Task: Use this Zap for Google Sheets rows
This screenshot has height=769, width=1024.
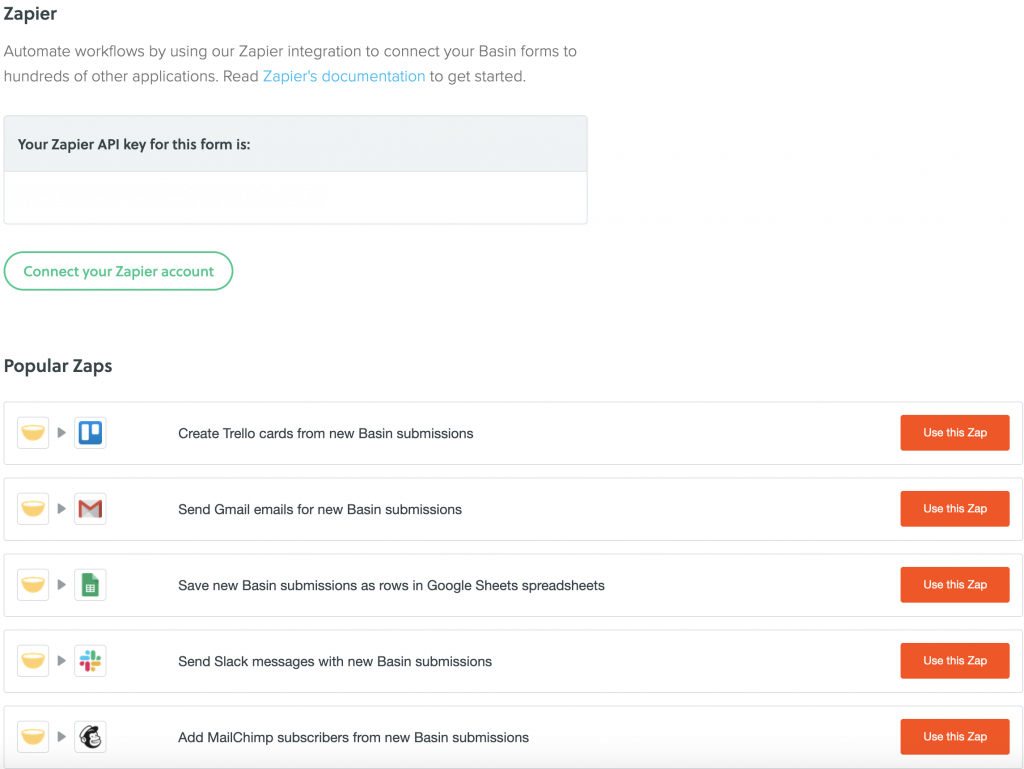Action: (x=955, y=585)
